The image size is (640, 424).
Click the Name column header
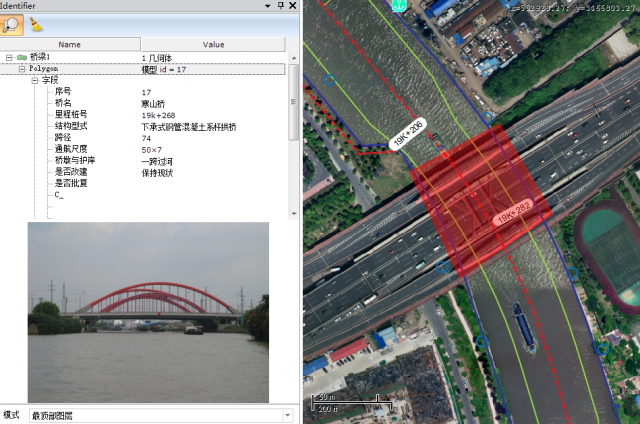point(70,44)
